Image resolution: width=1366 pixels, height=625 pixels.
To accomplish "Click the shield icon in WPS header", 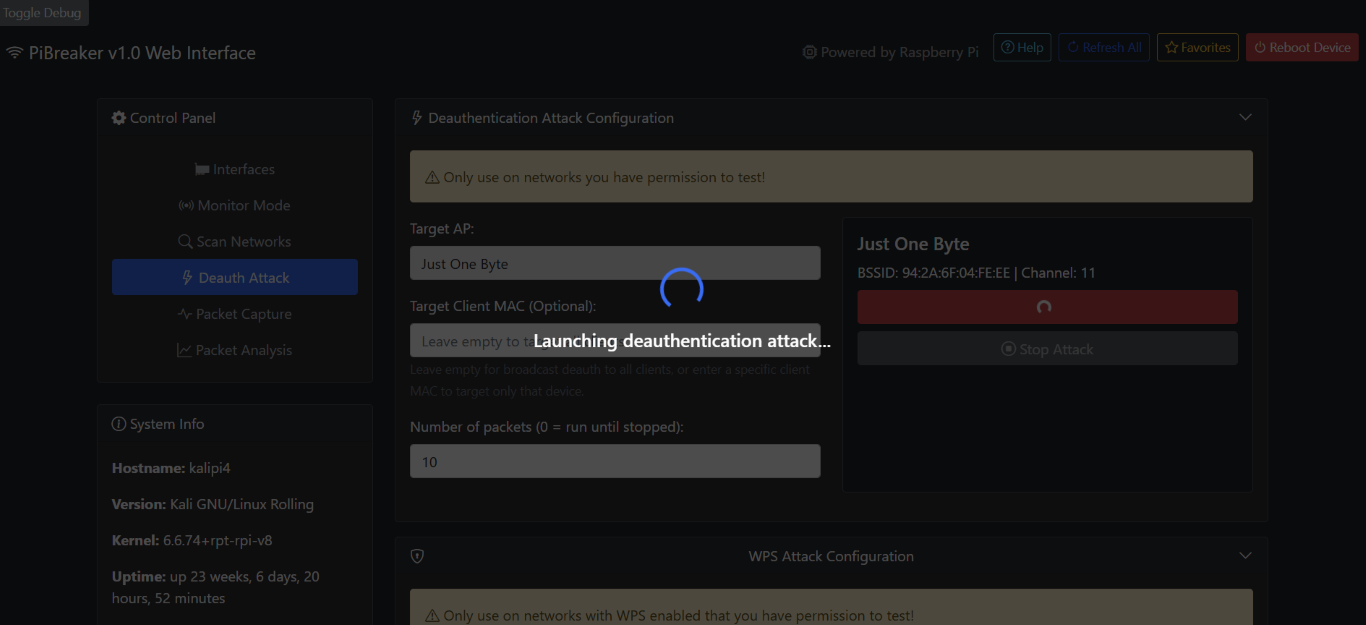I will [417, 556].
